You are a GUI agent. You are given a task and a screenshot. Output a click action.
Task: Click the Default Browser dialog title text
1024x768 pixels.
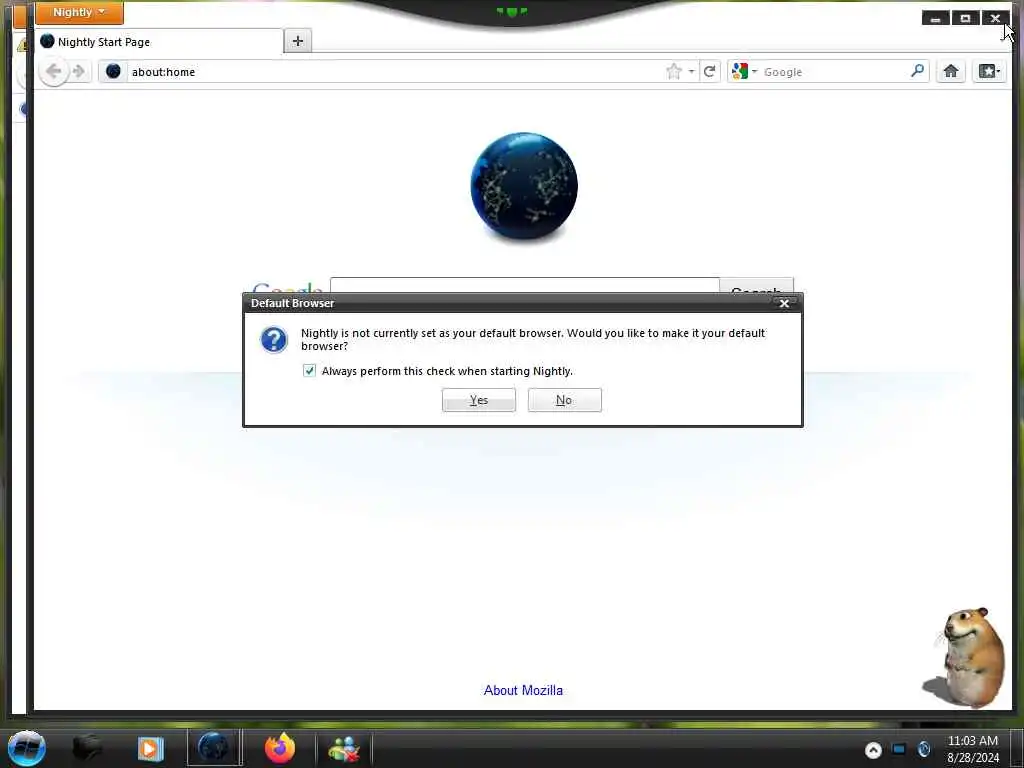pyautogui.click(x=293, y=303)
